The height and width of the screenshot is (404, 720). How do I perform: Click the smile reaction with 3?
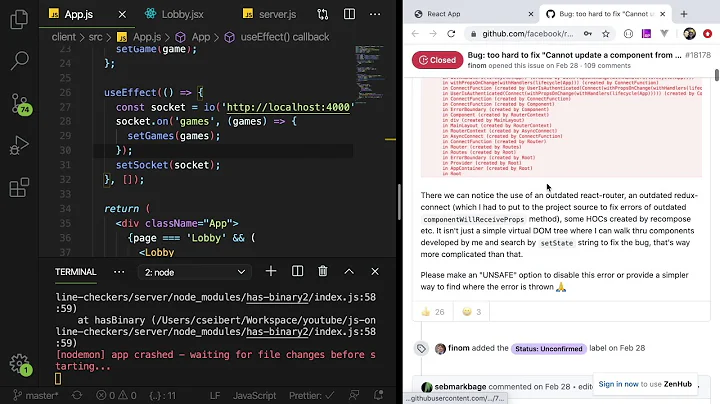click(472, 312)
